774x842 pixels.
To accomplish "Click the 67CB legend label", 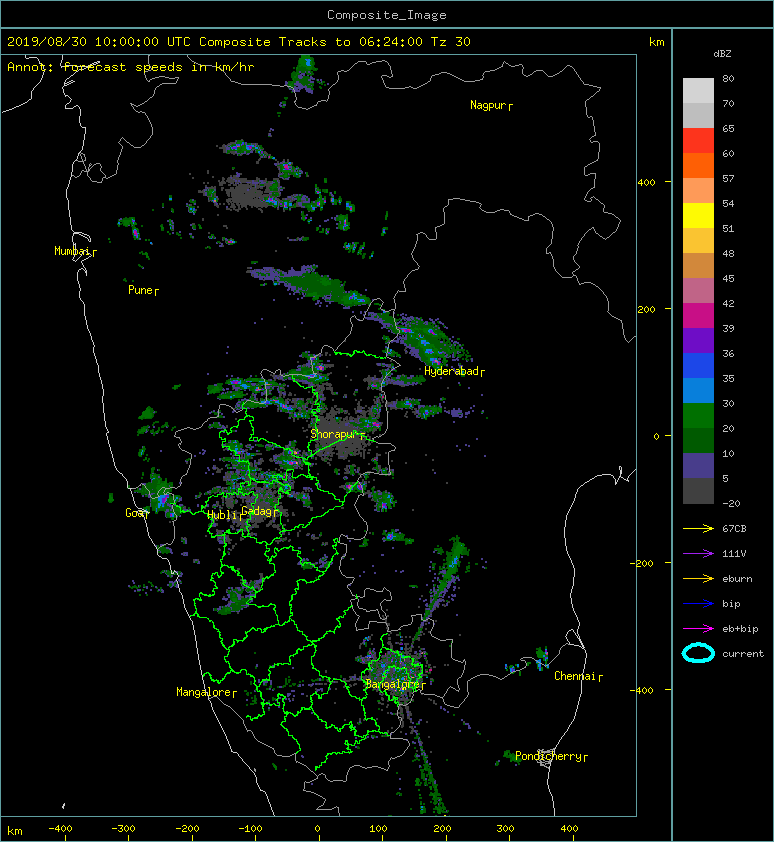I will coord(734,529).
